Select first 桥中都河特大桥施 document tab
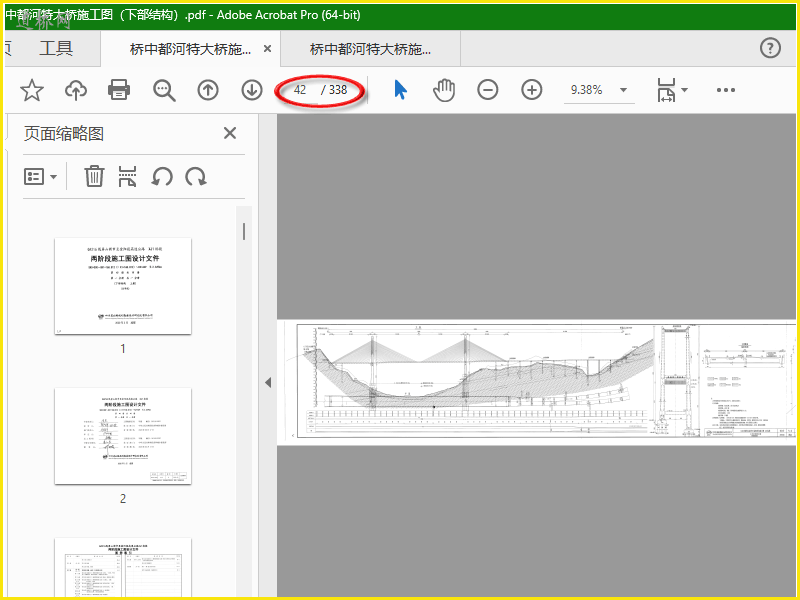The width and height of the screenshot is (800, 600). pos(190,49)
